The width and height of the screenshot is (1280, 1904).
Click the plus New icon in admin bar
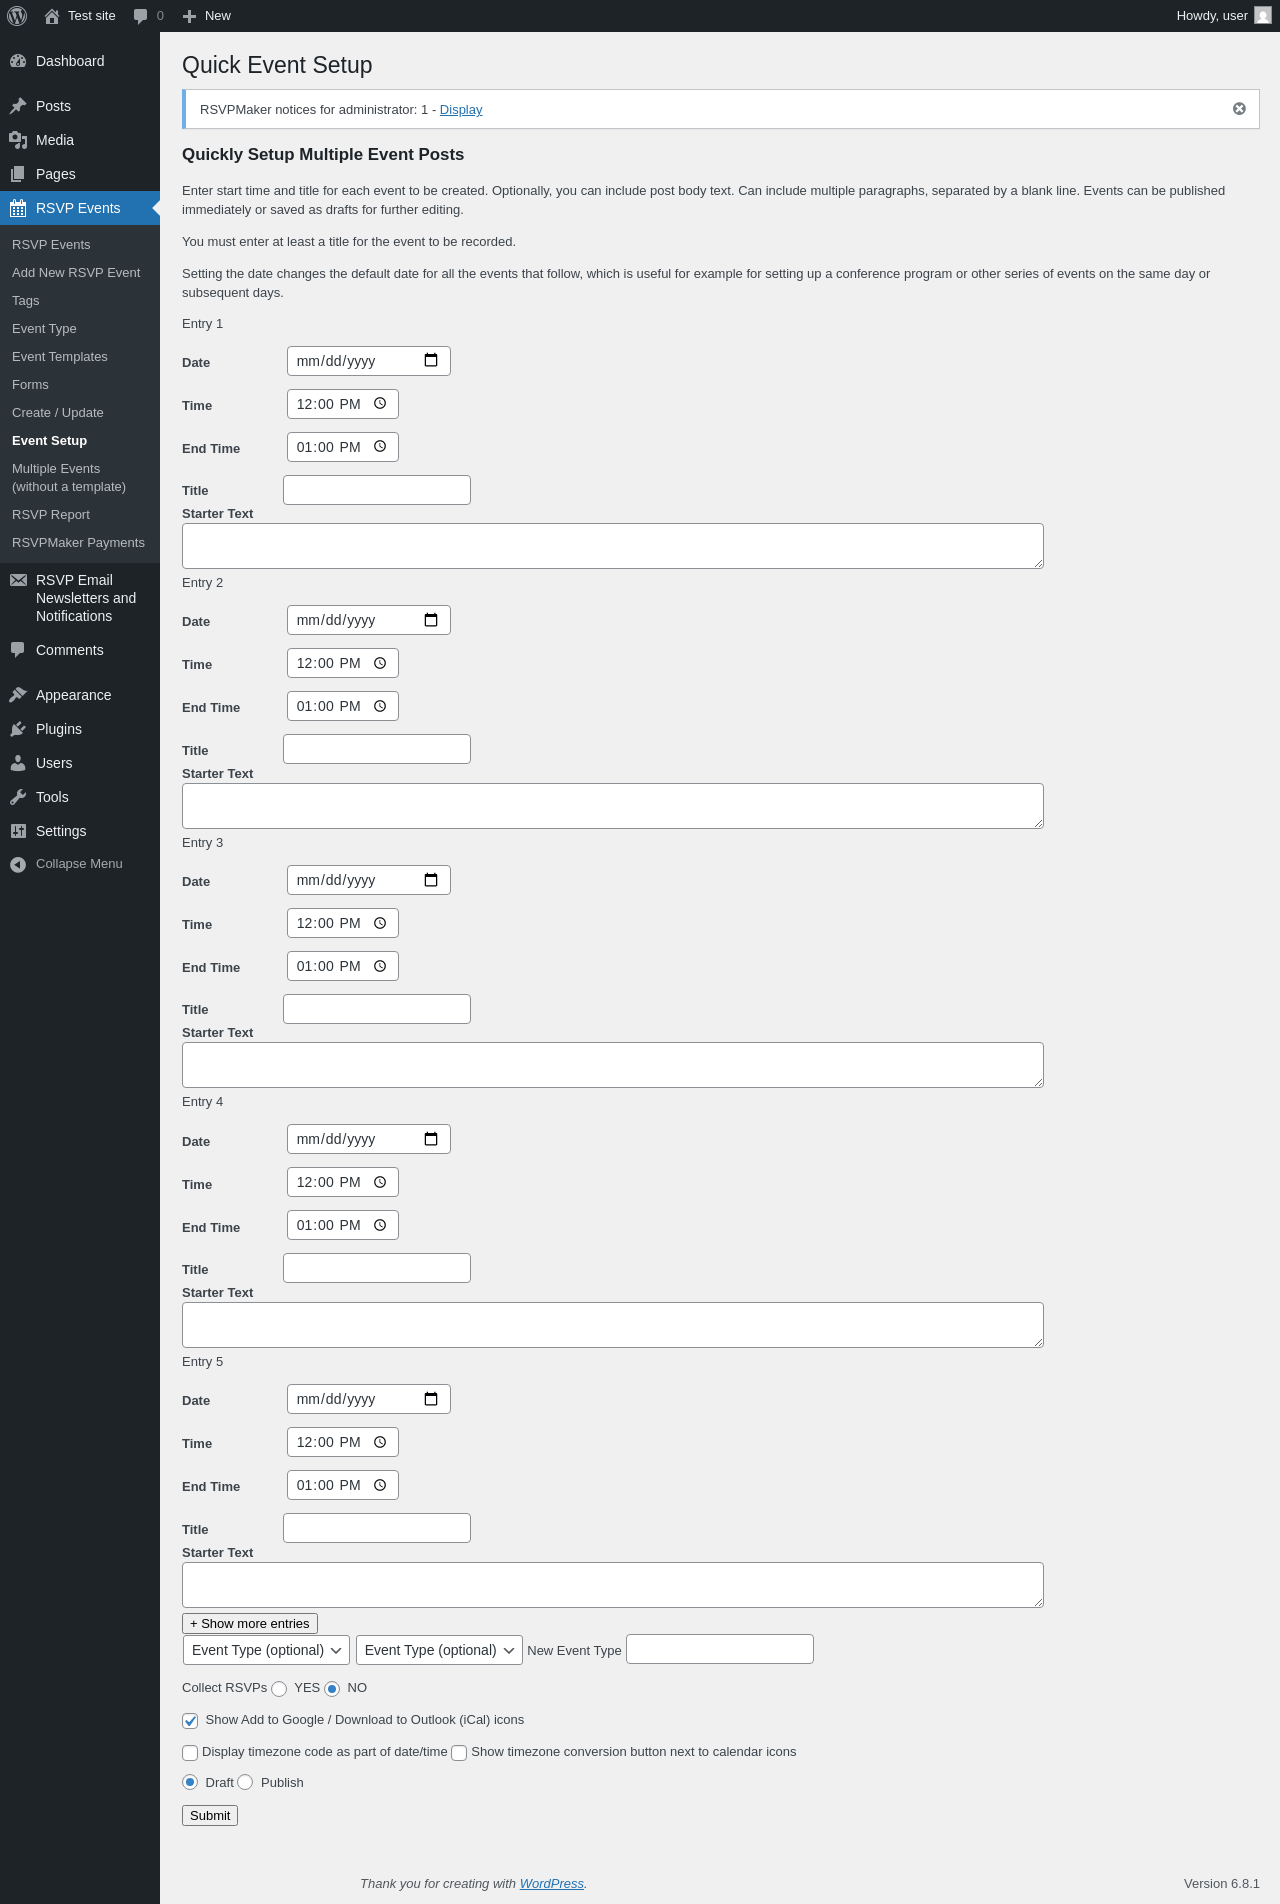pos(189,16)
